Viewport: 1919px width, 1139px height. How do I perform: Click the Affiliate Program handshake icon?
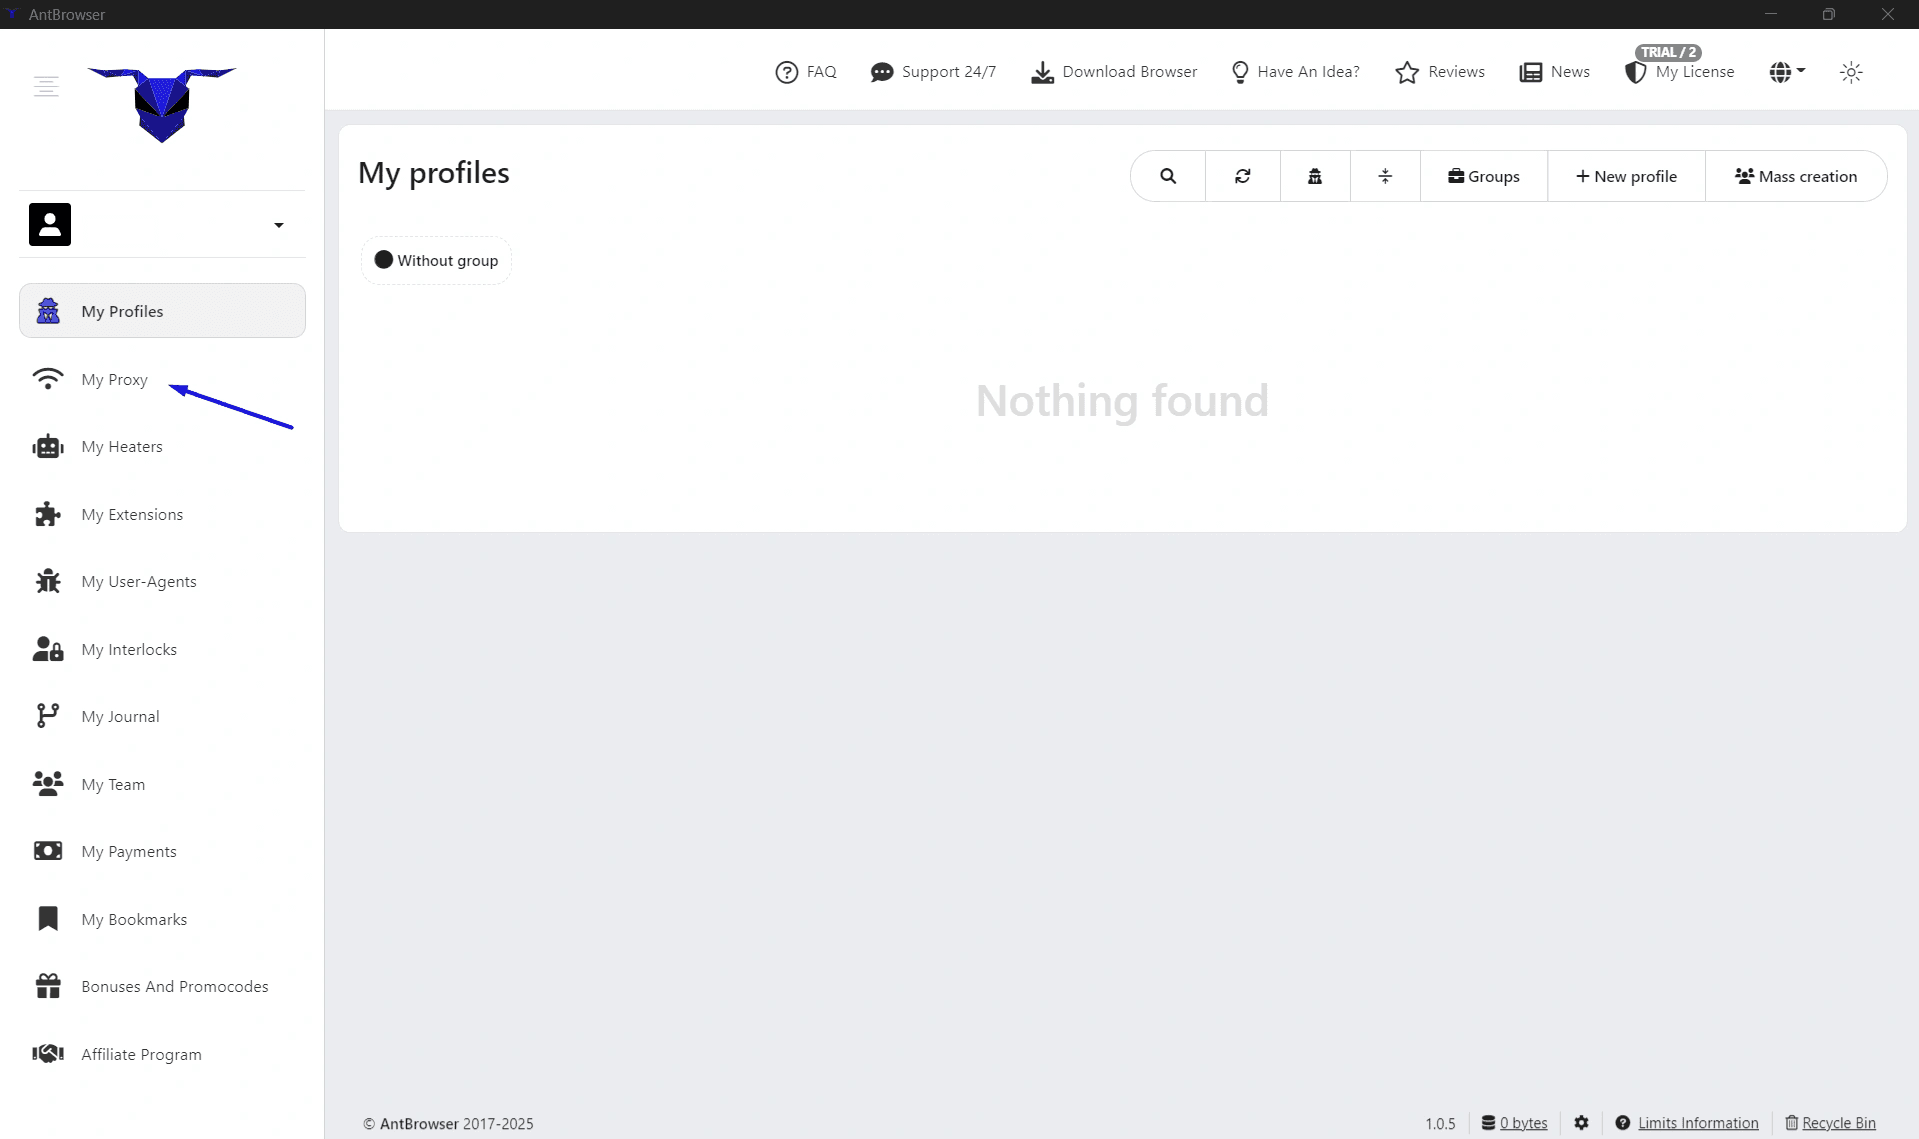(47, 1054)
